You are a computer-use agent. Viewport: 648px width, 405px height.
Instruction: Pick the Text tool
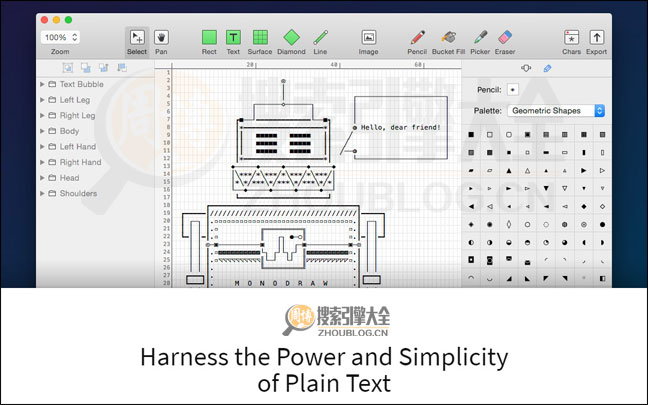click(x=233, y=42)
